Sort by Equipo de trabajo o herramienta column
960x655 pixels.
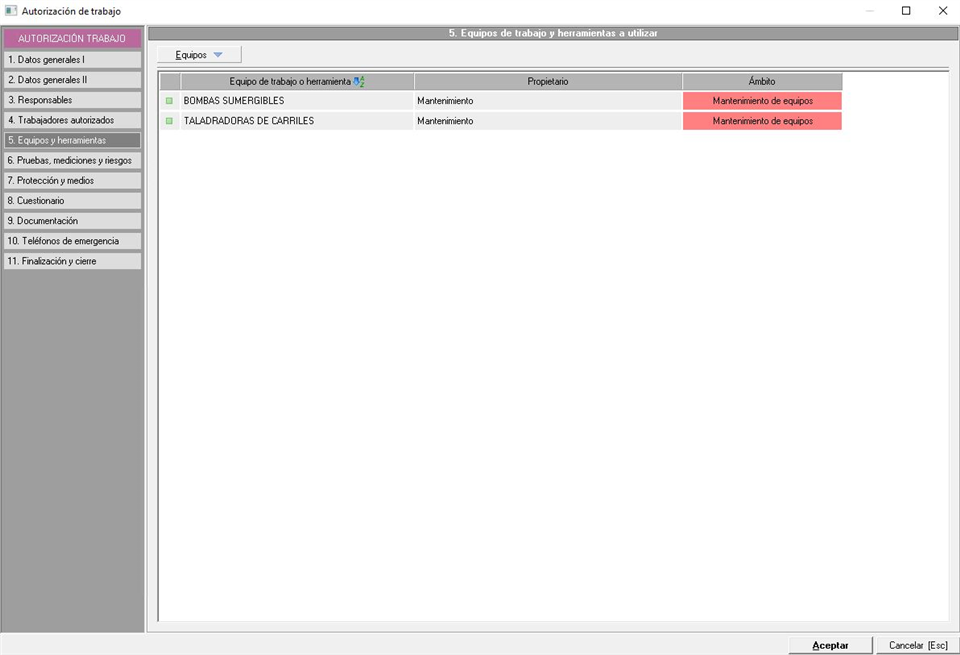(x=297, y=81)
